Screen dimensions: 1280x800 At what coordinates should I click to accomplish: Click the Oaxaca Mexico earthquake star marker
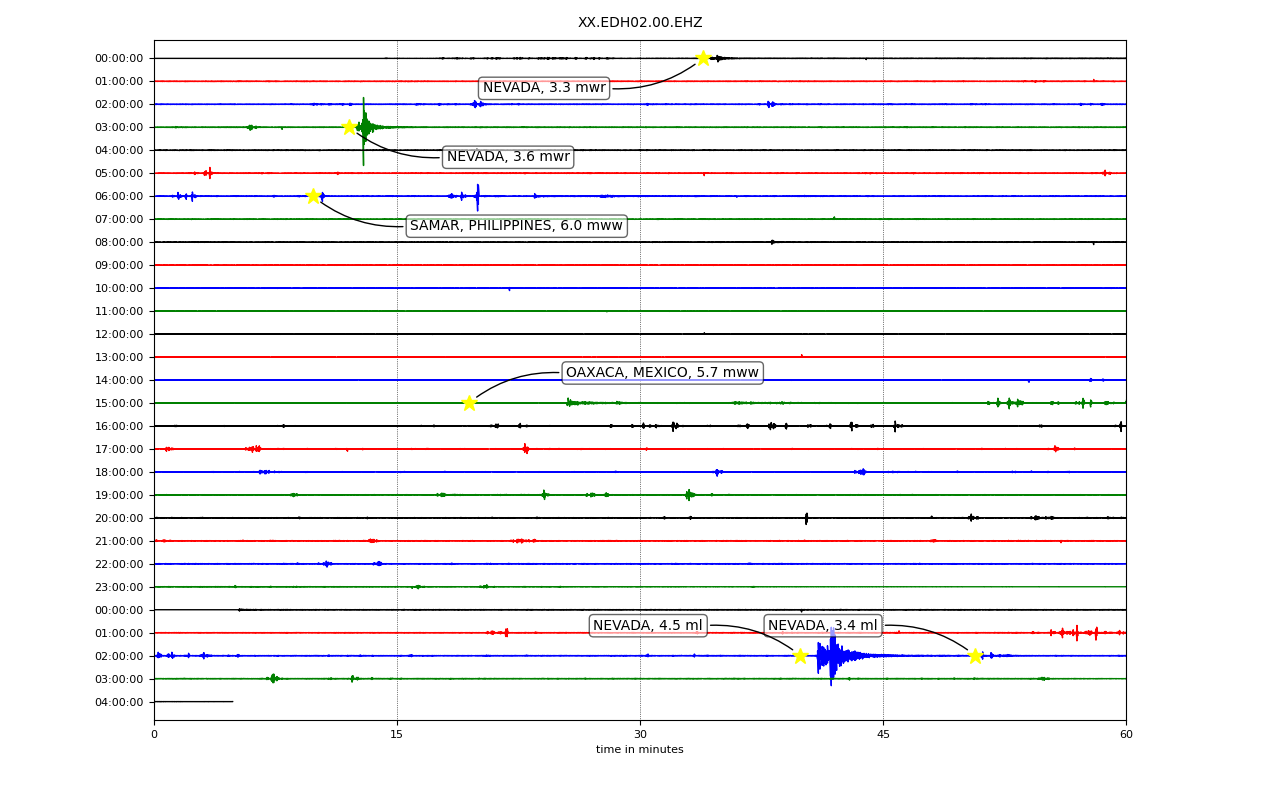[x=469, y=403]
